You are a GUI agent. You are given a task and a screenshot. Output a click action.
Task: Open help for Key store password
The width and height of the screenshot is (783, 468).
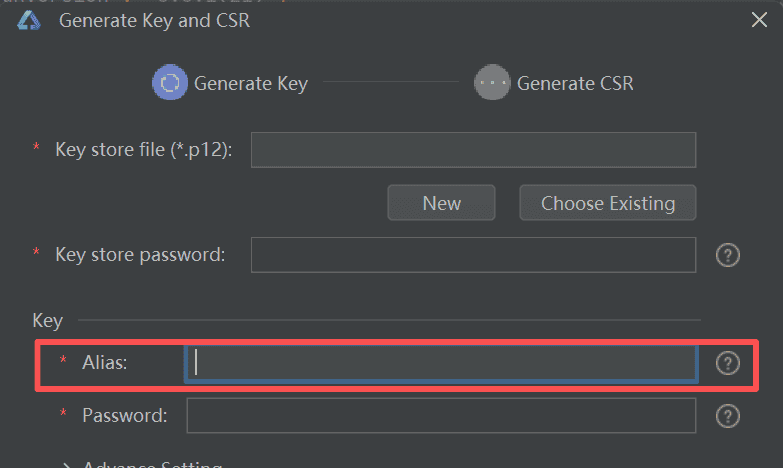click(728, 255)
